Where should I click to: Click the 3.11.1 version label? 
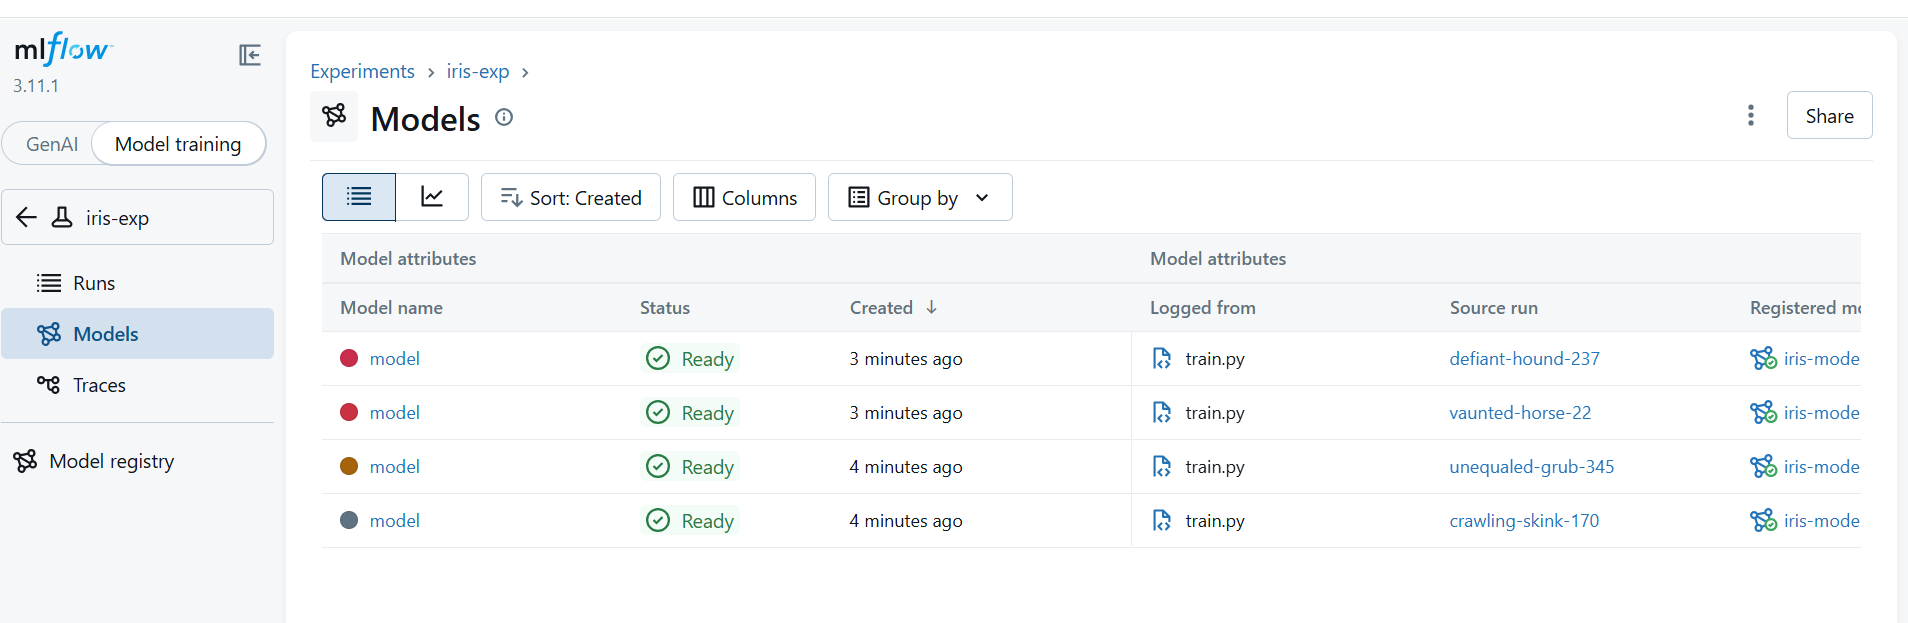point(36,86)
